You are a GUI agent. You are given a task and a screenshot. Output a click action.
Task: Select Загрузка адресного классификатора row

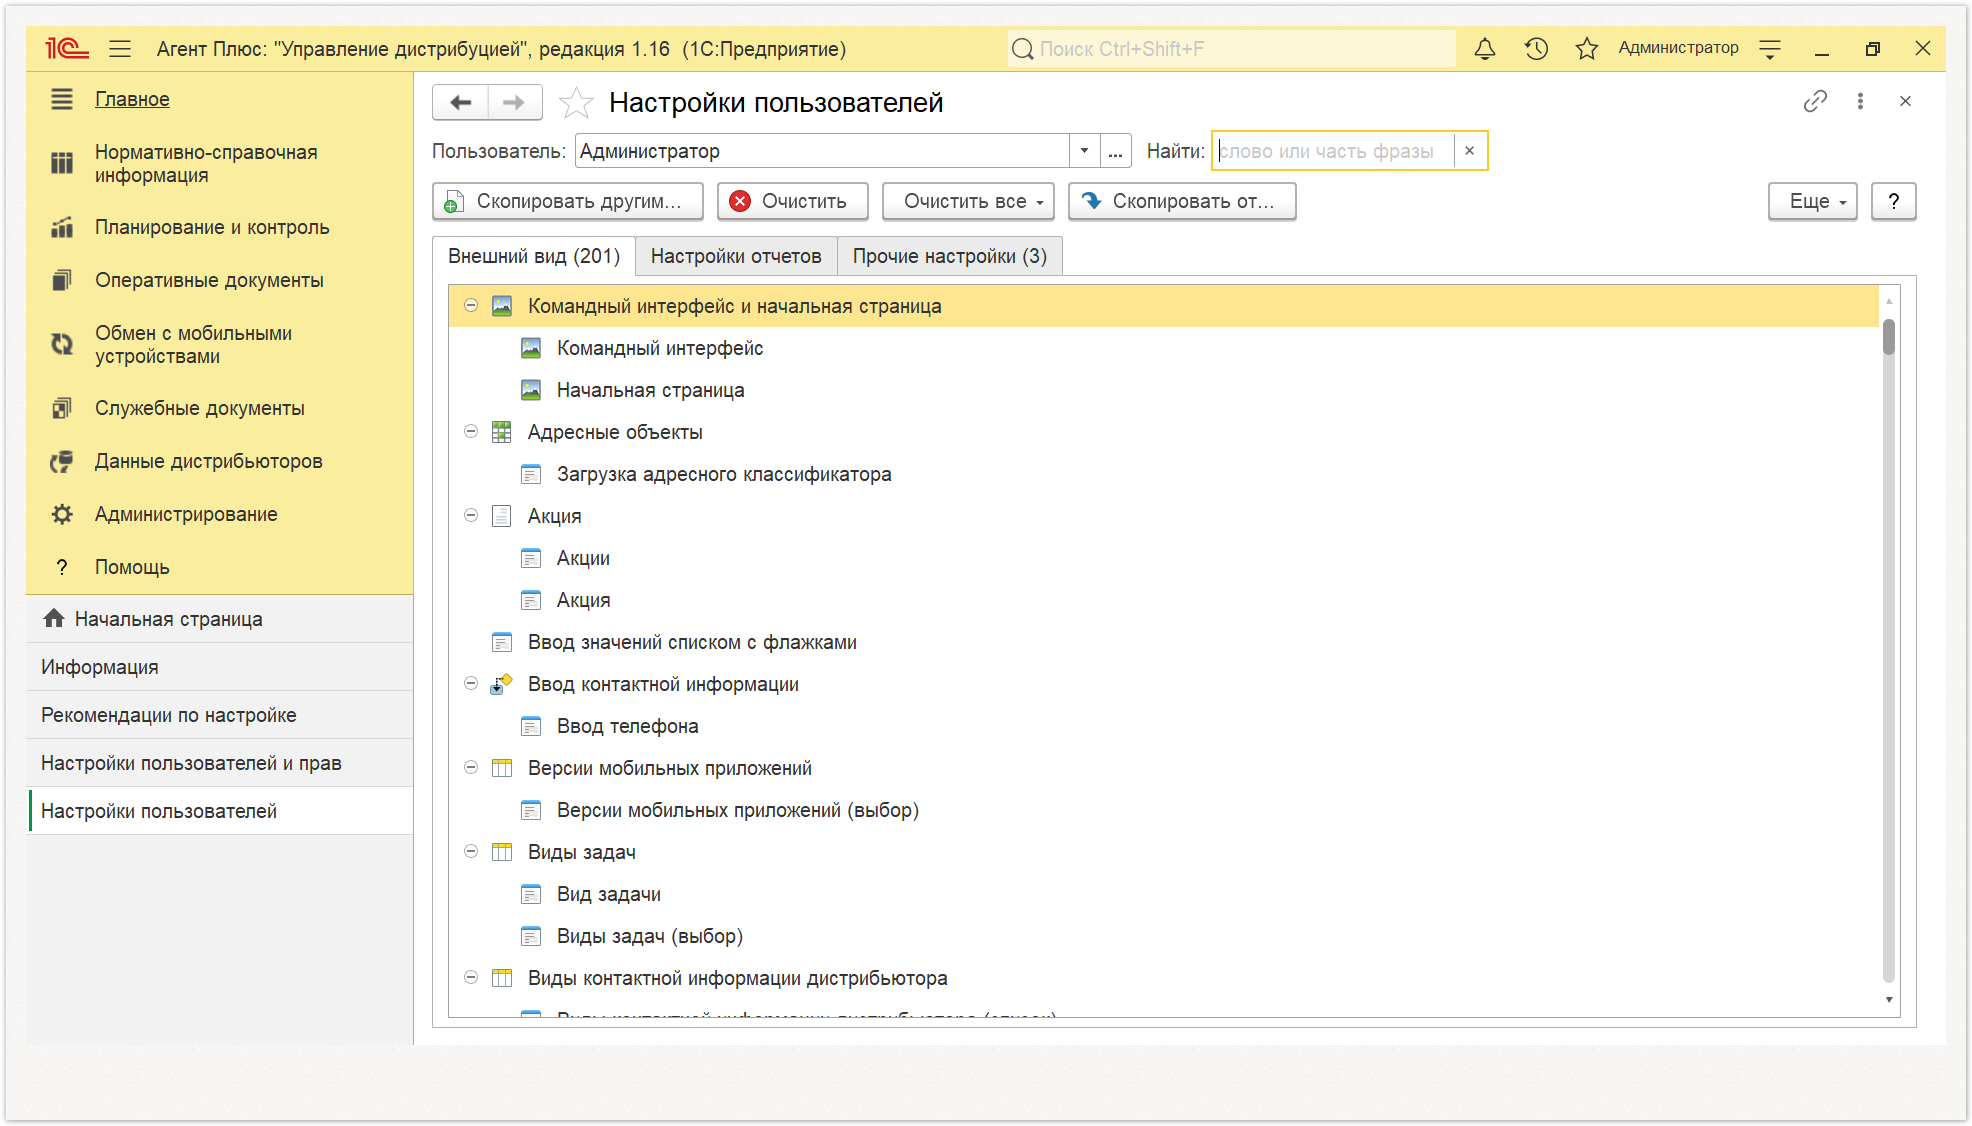(x=1164, y=474)
